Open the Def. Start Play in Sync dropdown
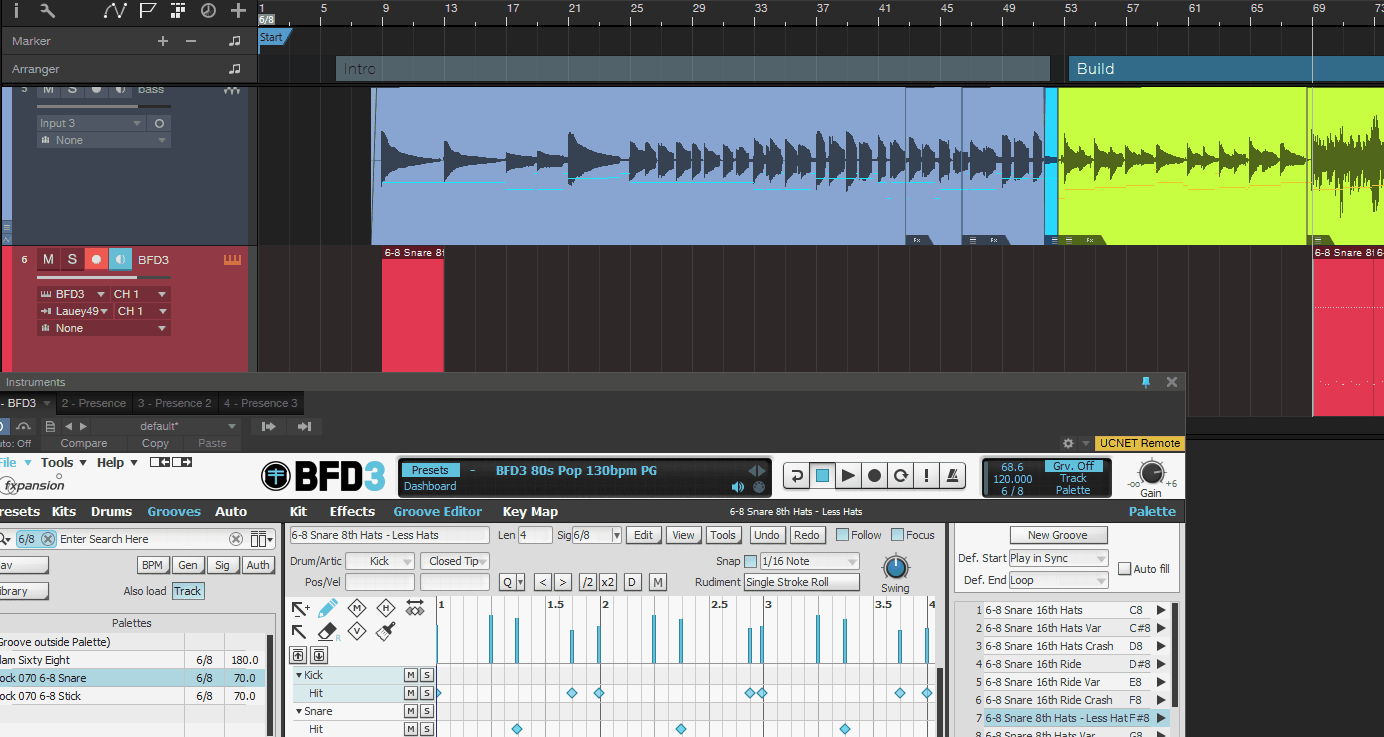 click(x=1058, y=558)
